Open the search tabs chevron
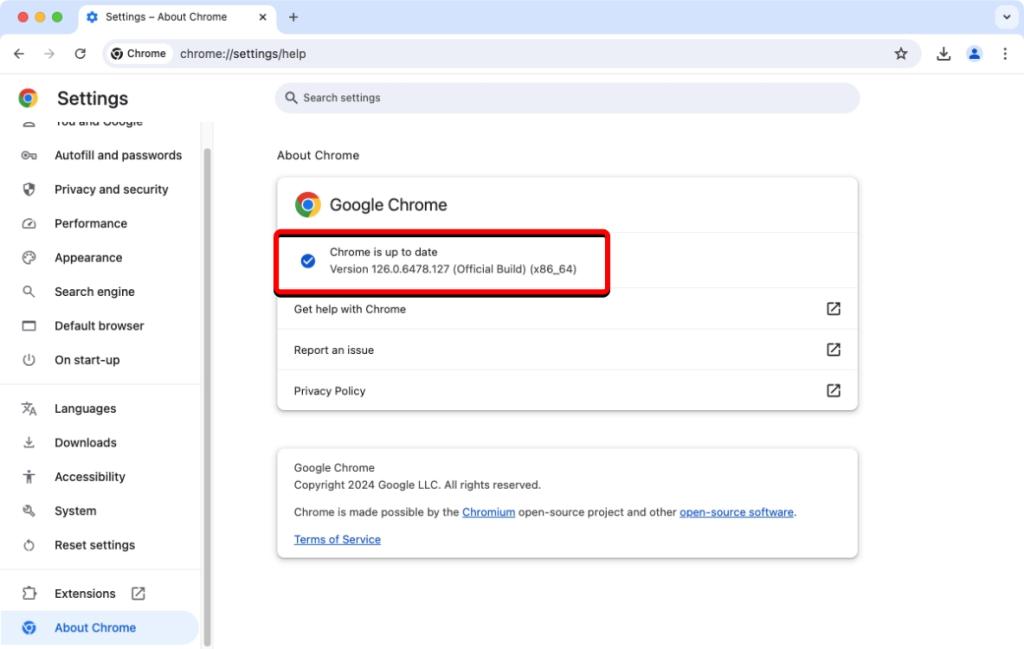The width and height of the screenshot is (1024, 649). point(1008,16)
